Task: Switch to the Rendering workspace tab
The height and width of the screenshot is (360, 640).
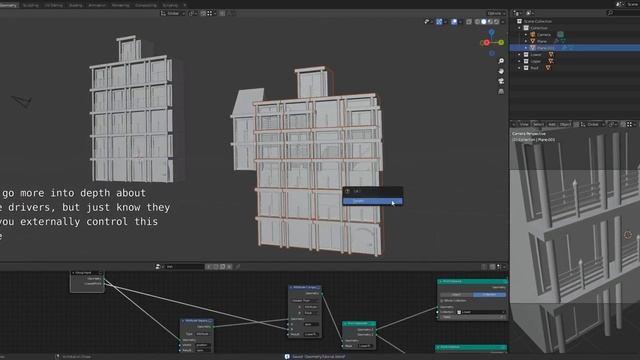Action: click(120, 5)
